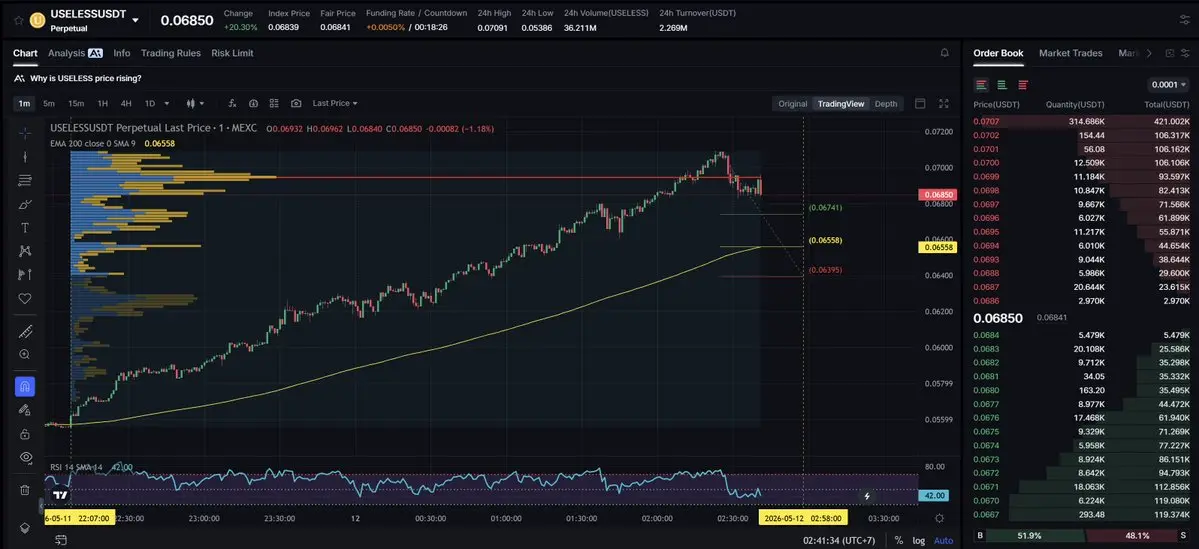The image size is (1199, 549).
Task: Lock all drawings with padlock icon
Action: tap(24, 434)
